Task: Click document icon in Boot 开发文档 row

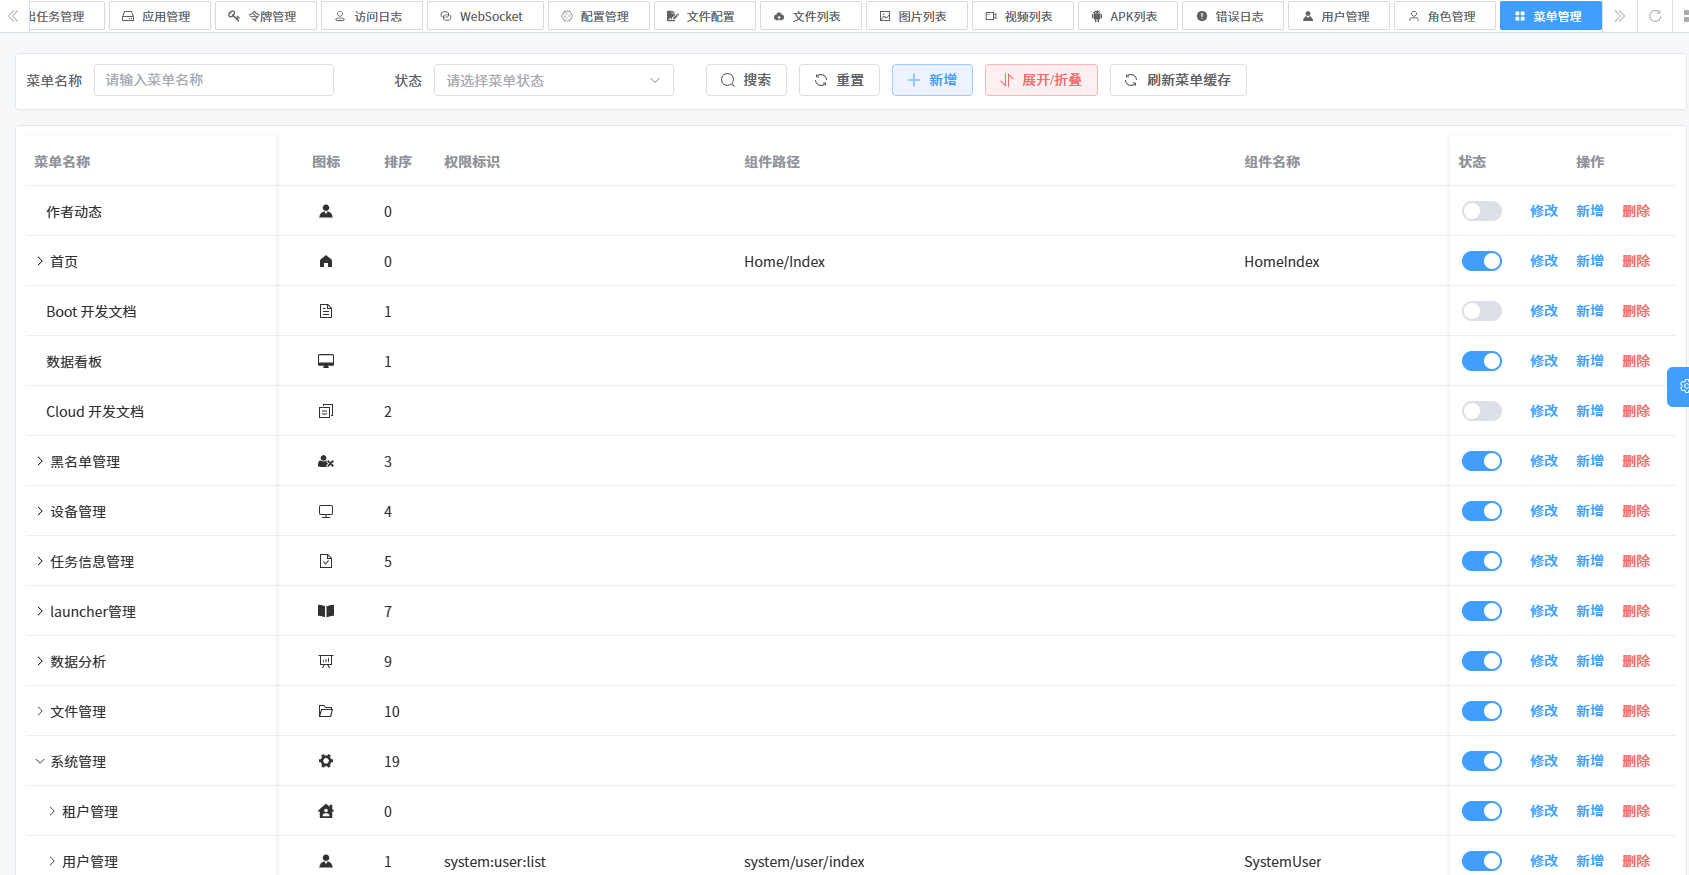Action: pos(326,311)
